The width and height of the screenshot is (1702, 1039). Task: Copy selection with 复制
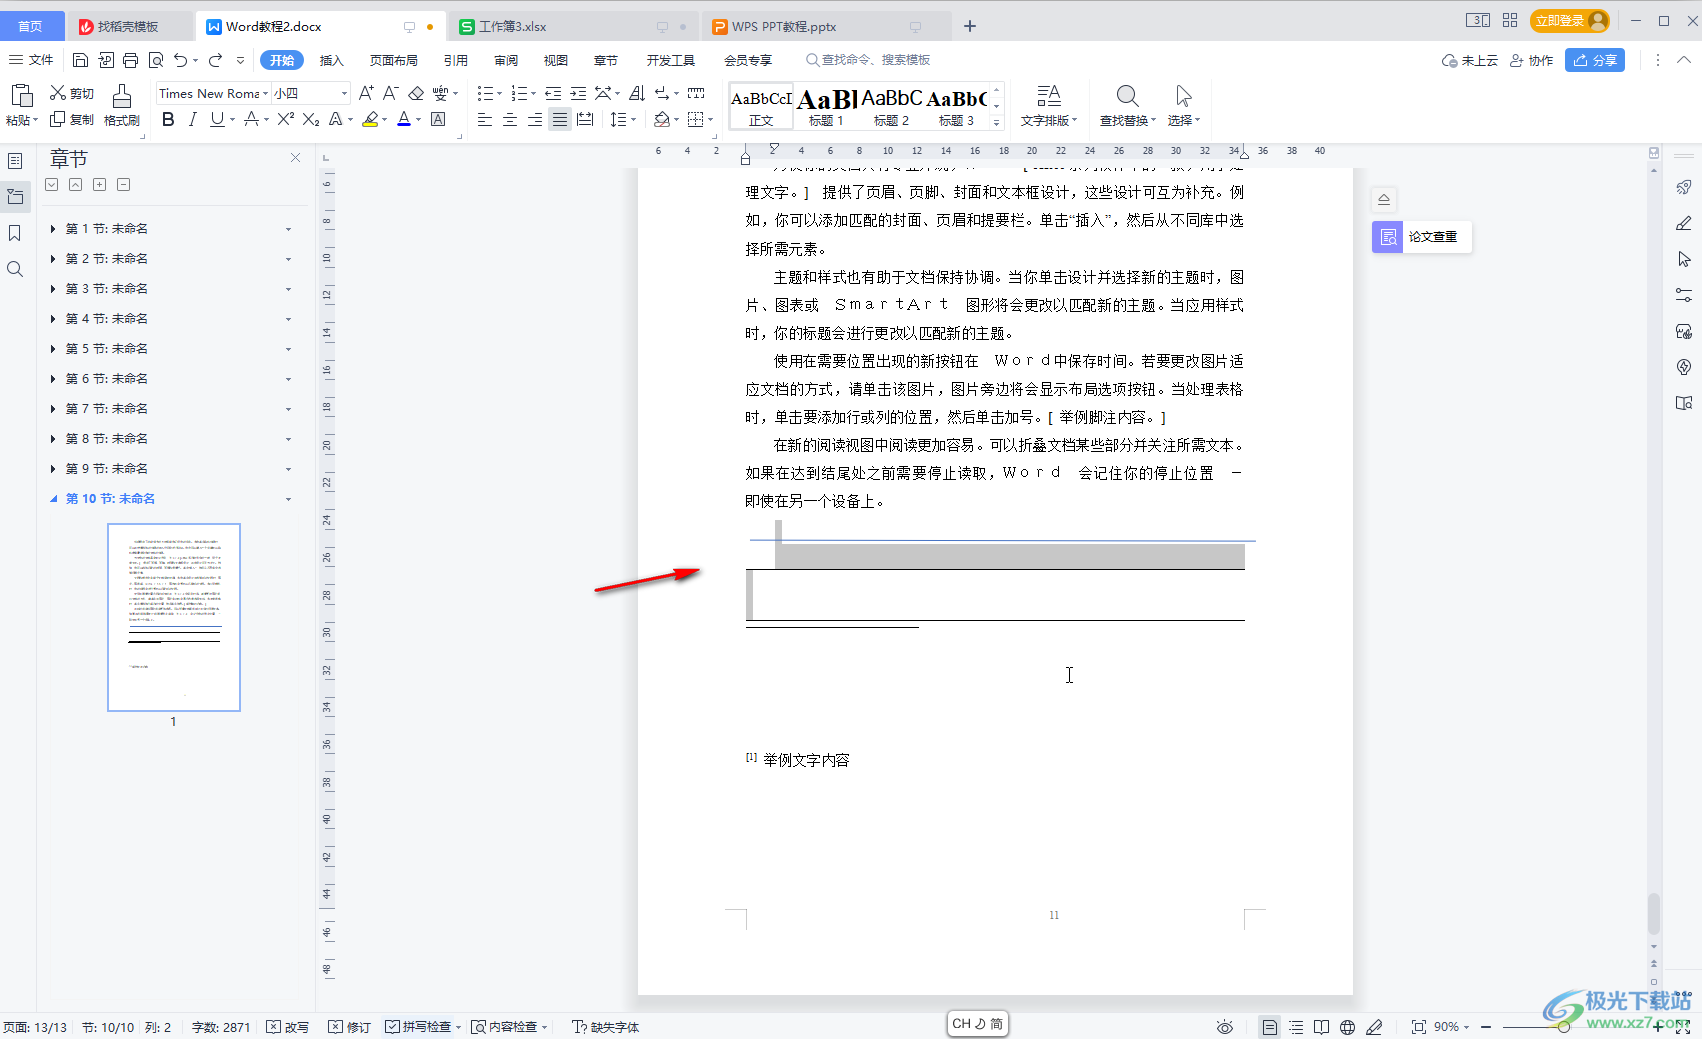[72, 119]
